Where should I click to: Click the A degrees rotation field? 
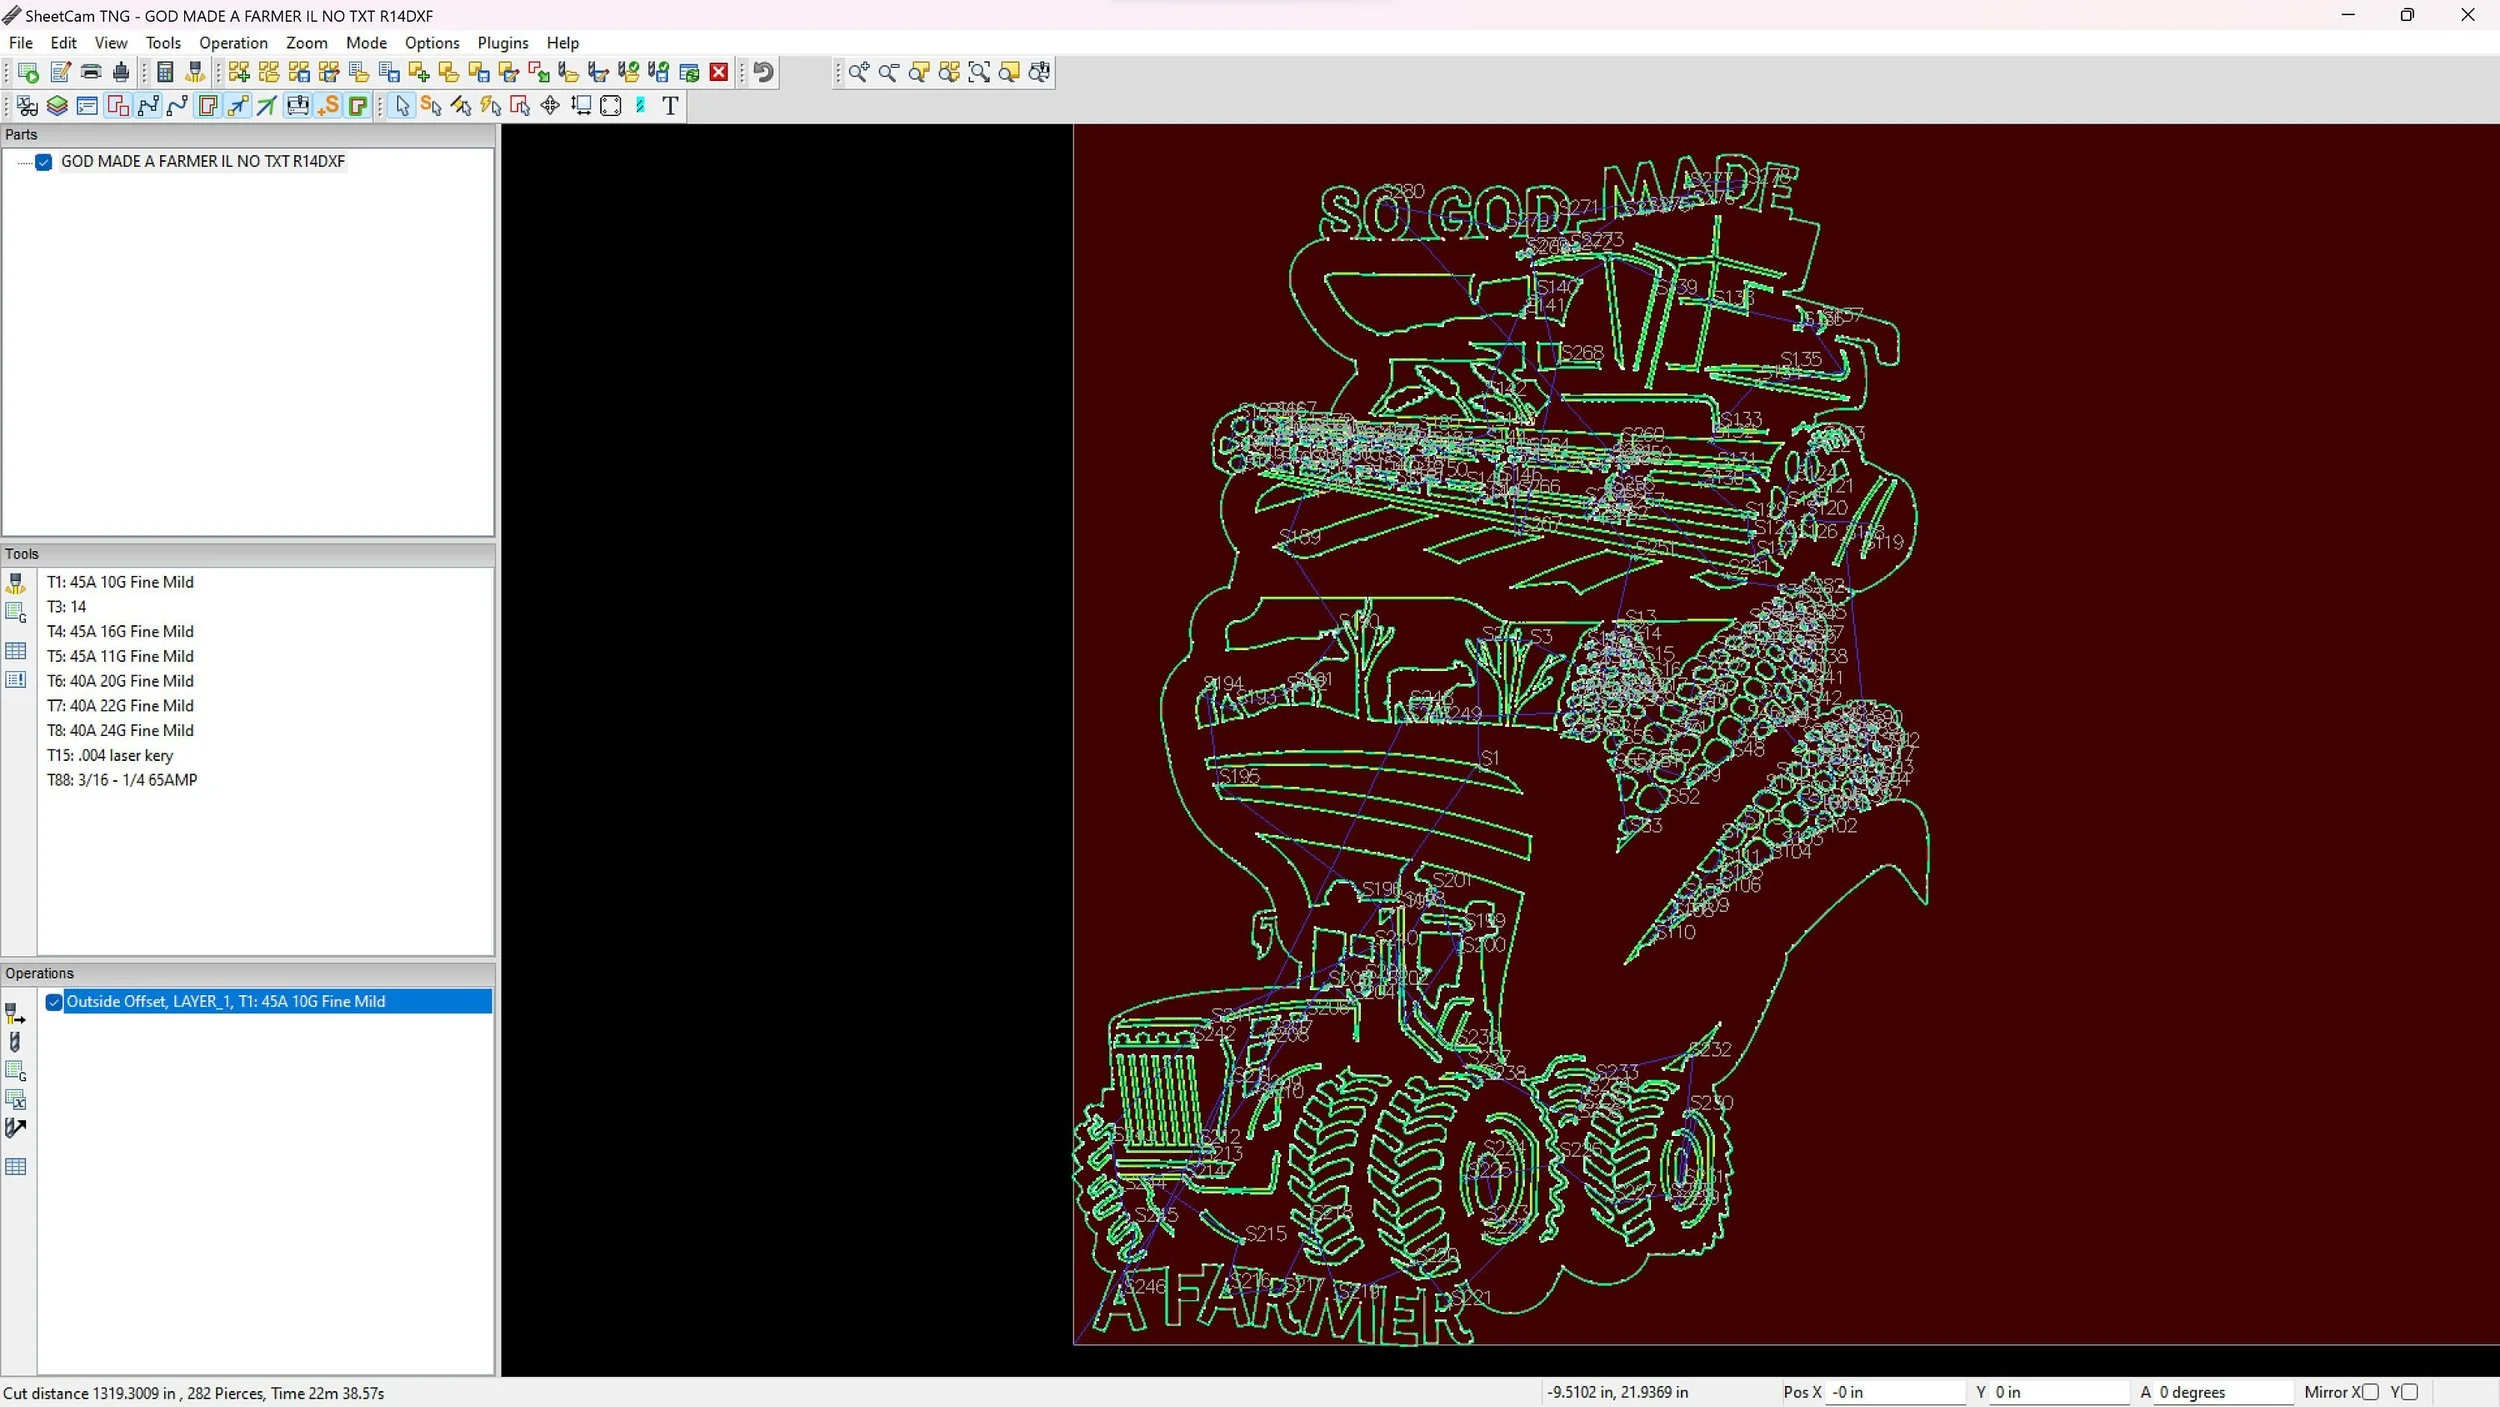[2222, 1392]
